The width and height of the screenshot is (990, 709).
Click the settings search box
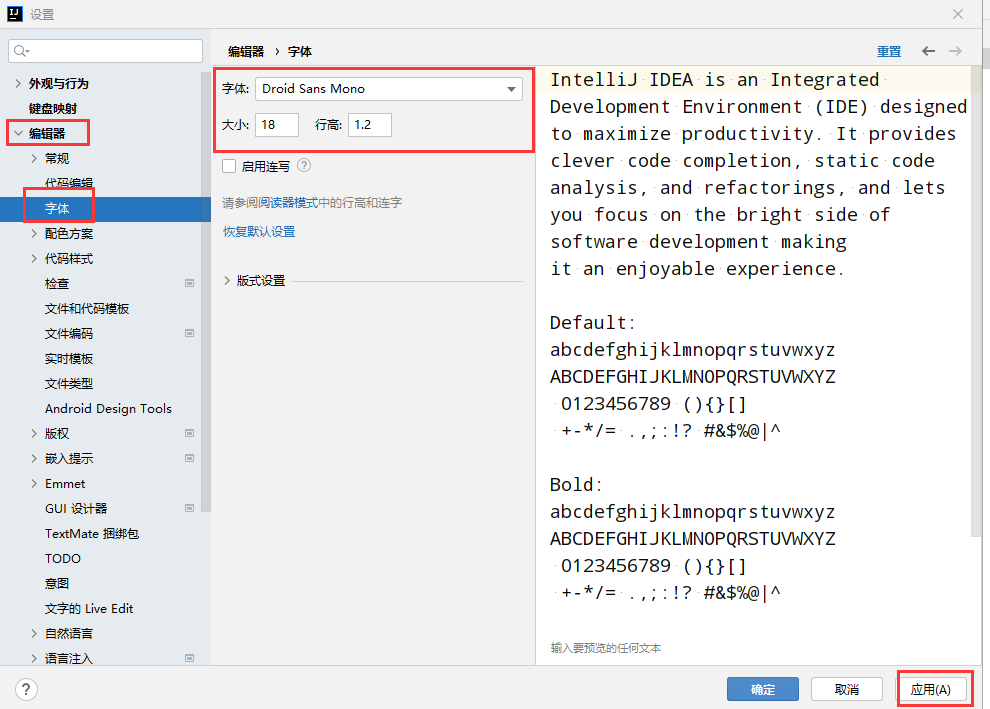click(x=106, y=51)
